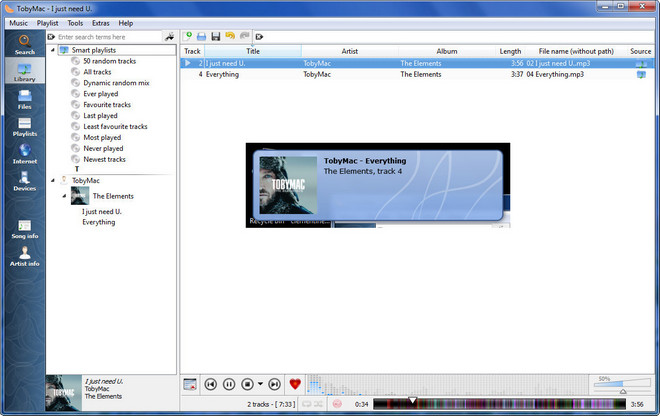Open the Extras menu
660x416 pixels.
pyautogui.click(x=101, y=23)
